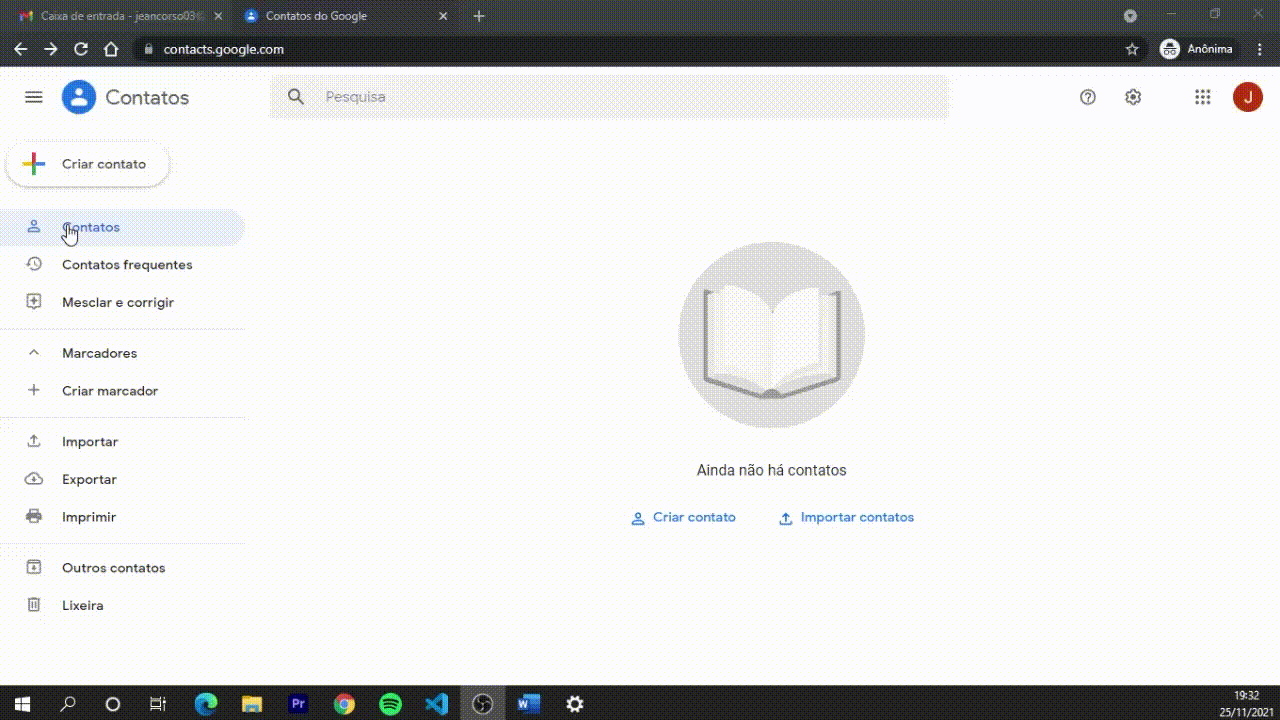This screenshot has height=720, width=1280.
Task: Click the plus icon beside Criar marcador
Action: (34, 390)
